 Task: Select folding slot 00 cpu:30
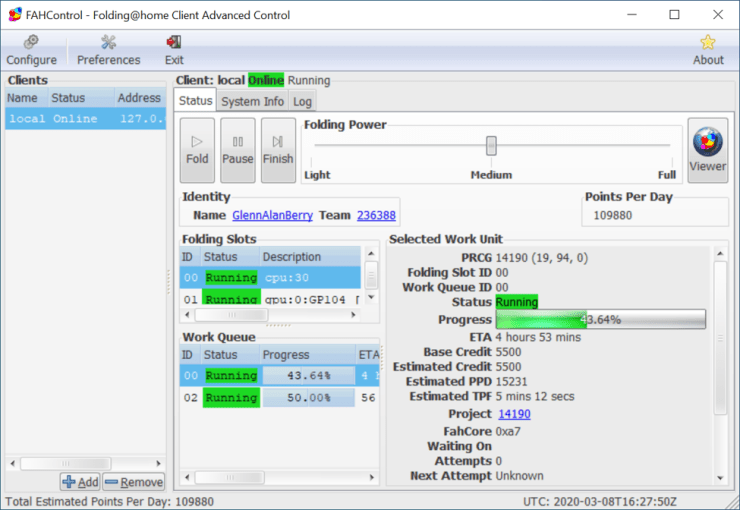point(270,277)
